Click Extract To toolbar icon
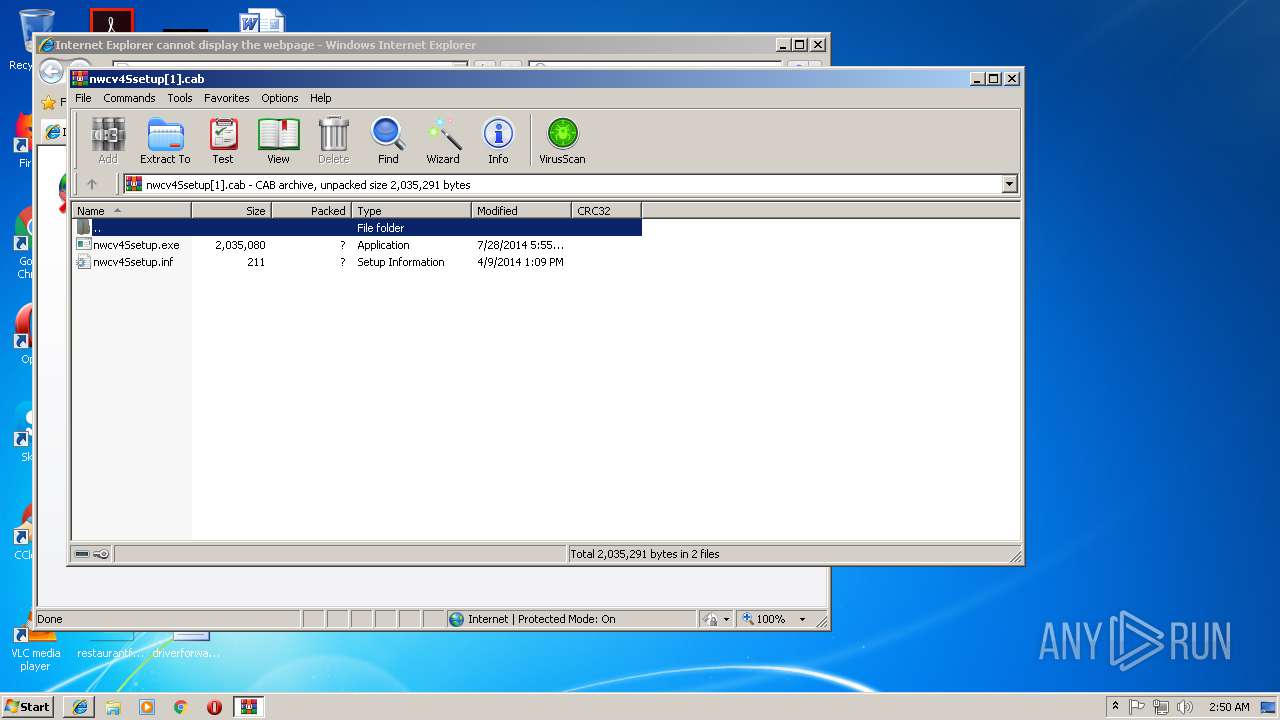This screenshot has height=720, width=1280. [x=165, y=141]
